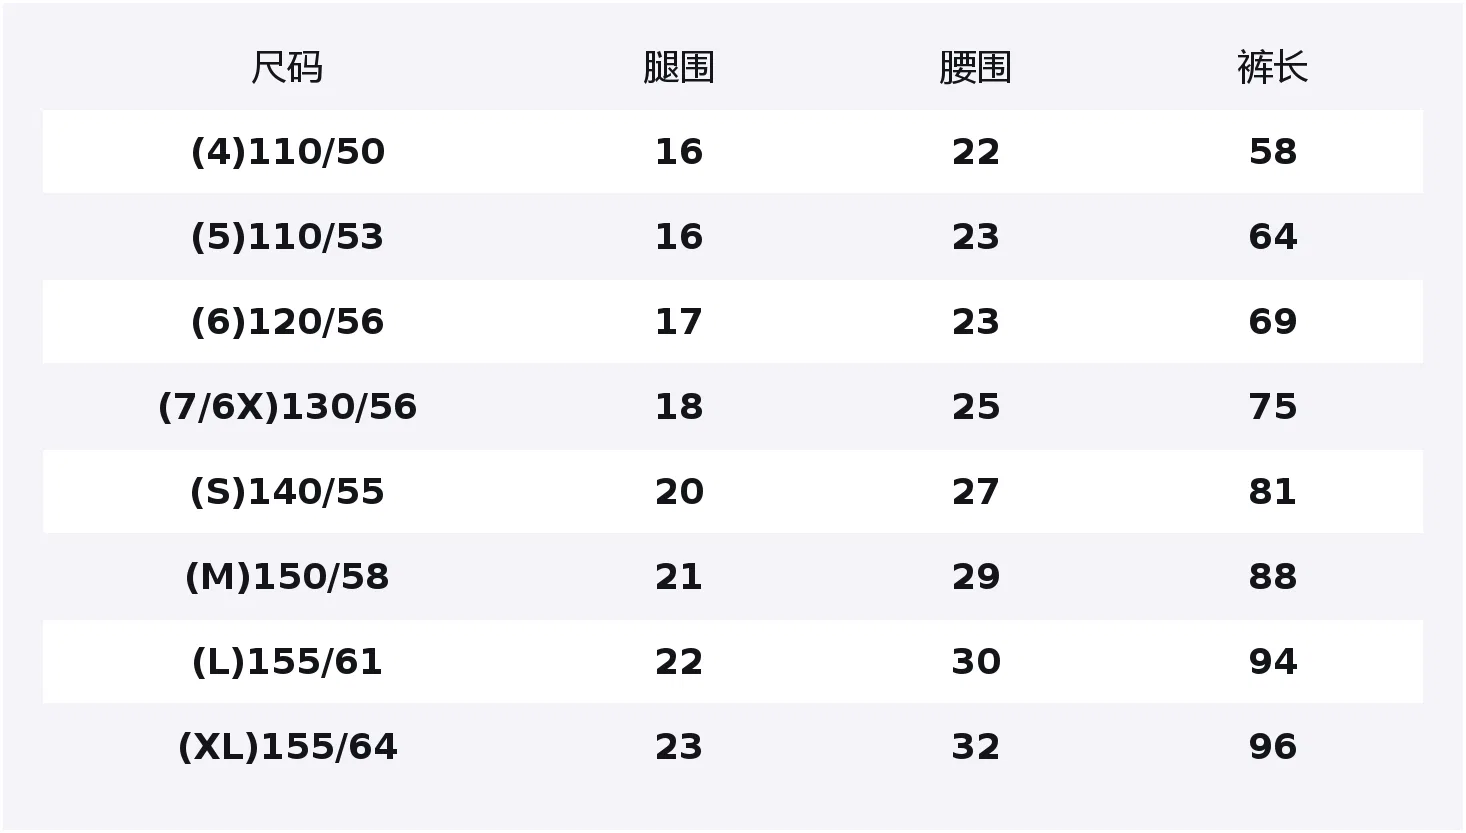The width and height of the screenshot is (1466, 833).
Task: Click the 尺码 column header
Action: [287, 68]
